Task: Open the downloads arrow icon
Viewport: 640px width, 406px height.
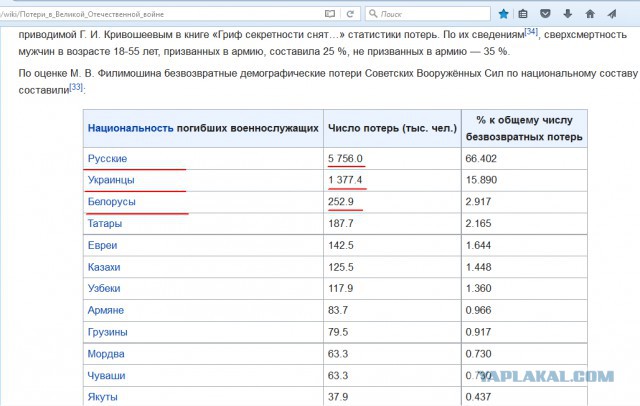Action: (568, 14)
